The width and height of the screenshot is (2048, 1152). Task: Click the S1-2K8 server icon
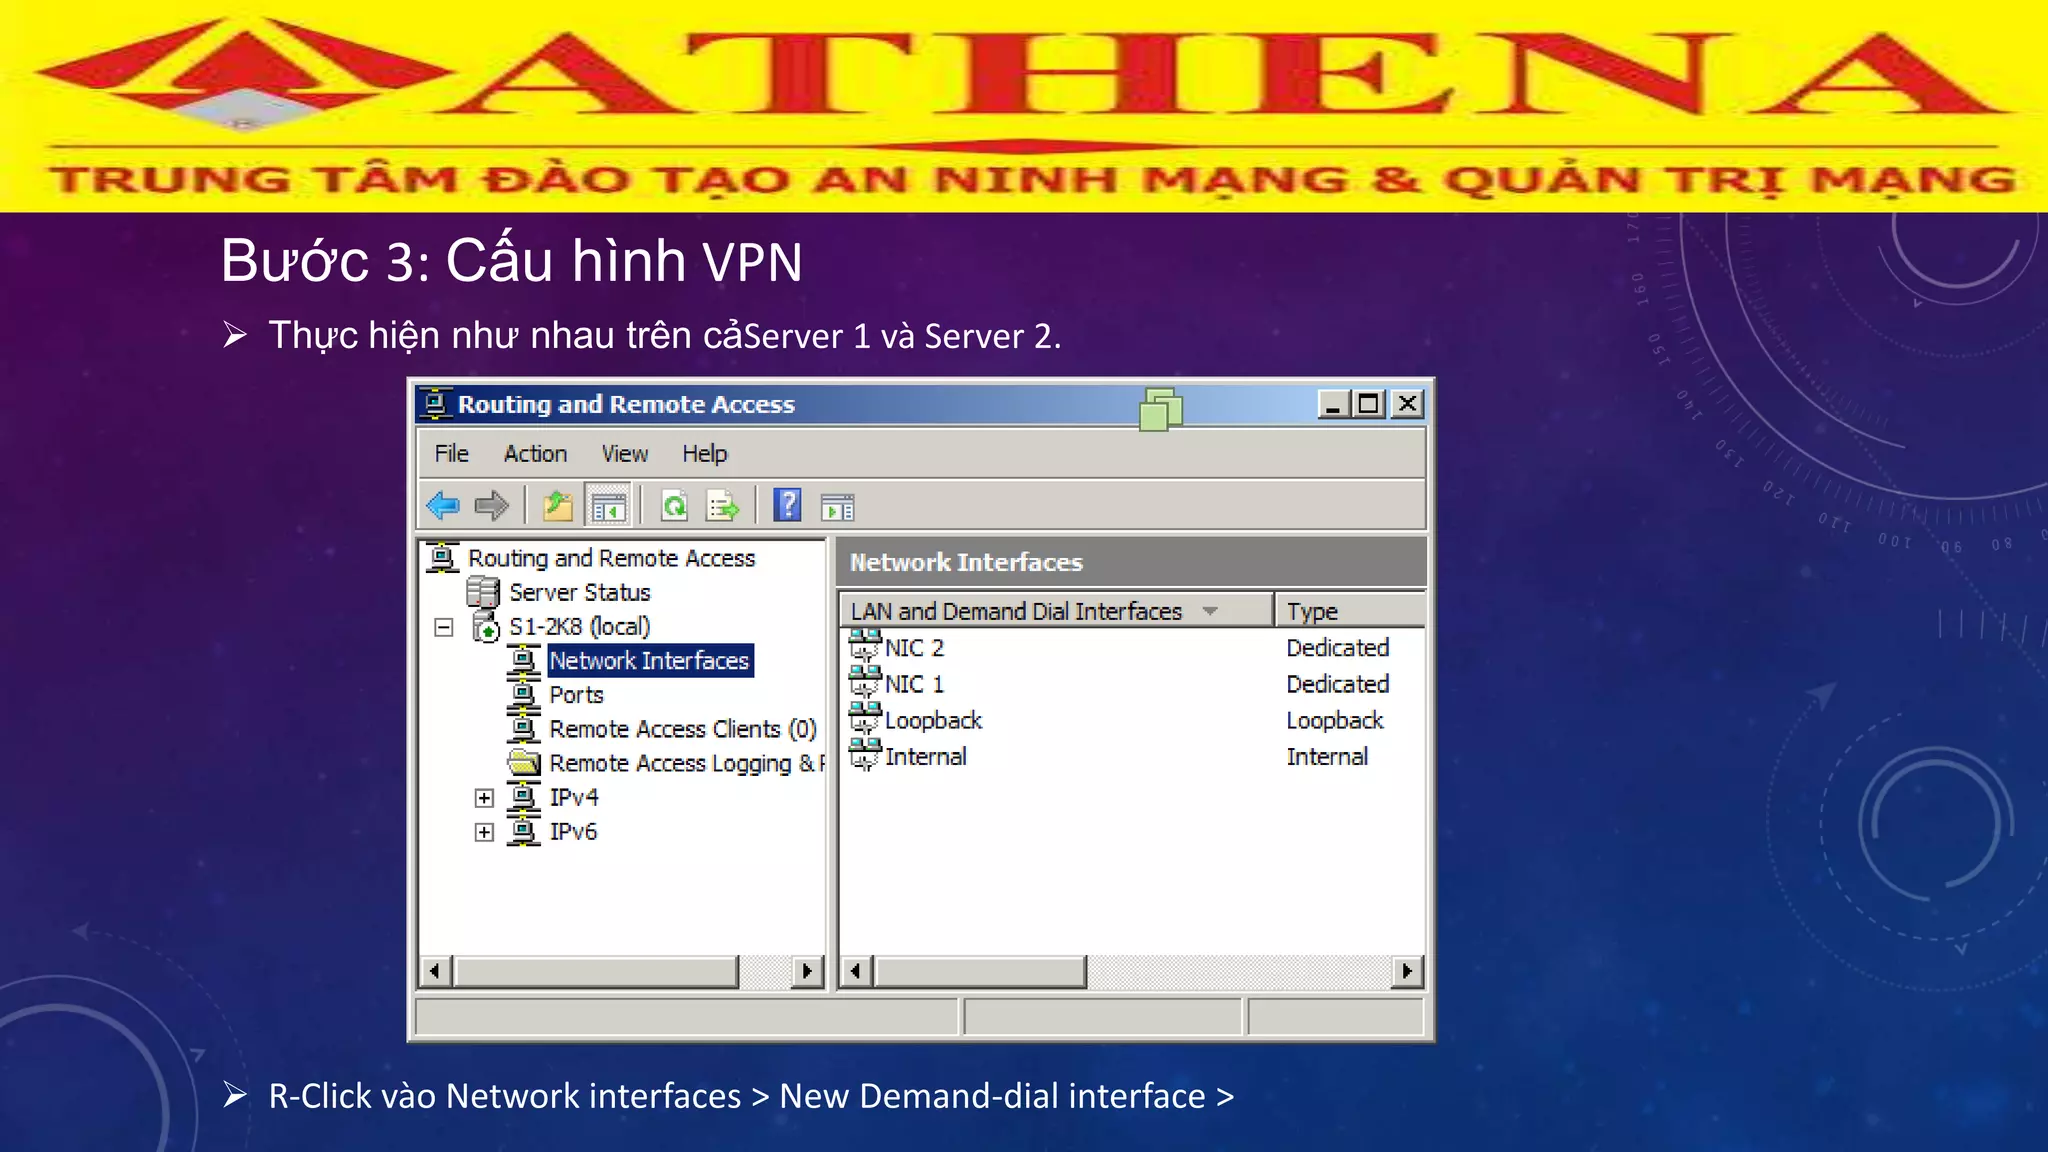(485, 627)
